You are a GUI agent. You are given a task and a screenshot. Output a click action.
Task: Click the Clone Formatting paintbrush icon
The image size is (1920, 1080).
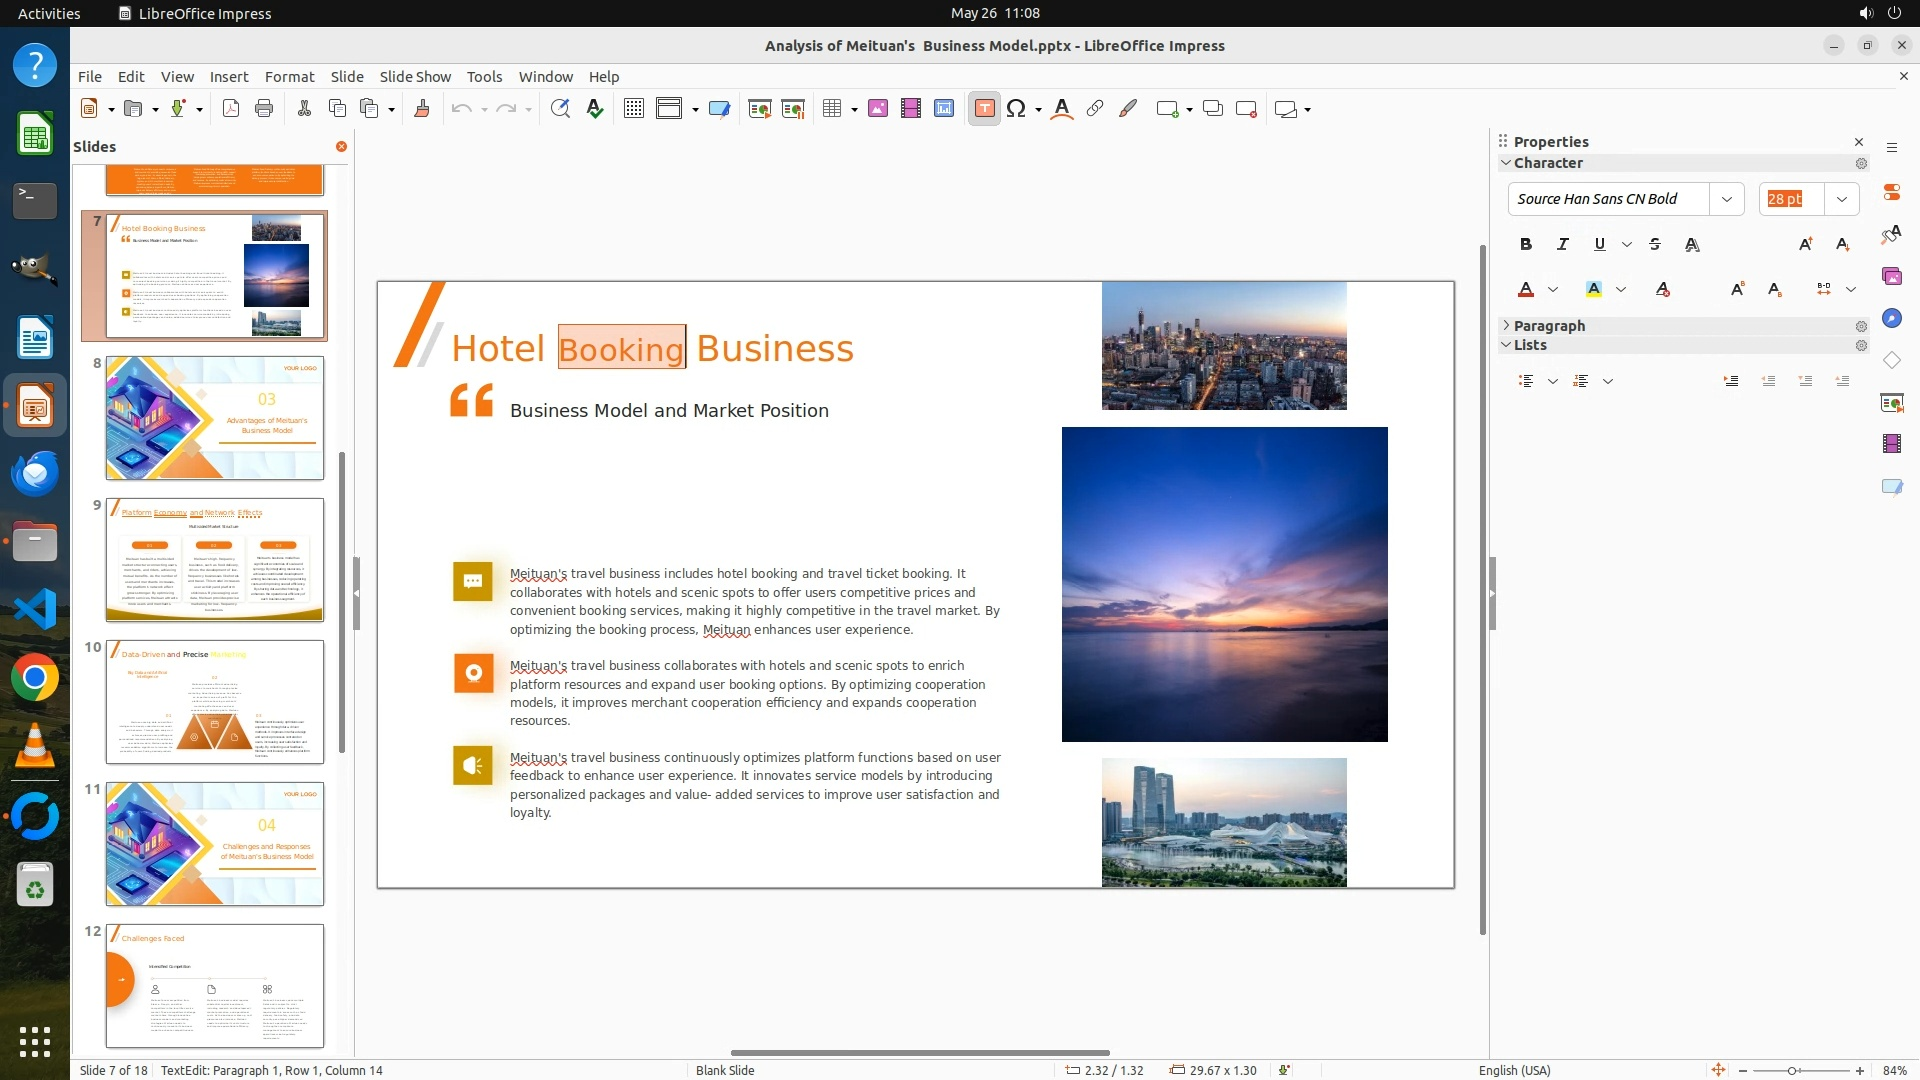pos(421,109)
